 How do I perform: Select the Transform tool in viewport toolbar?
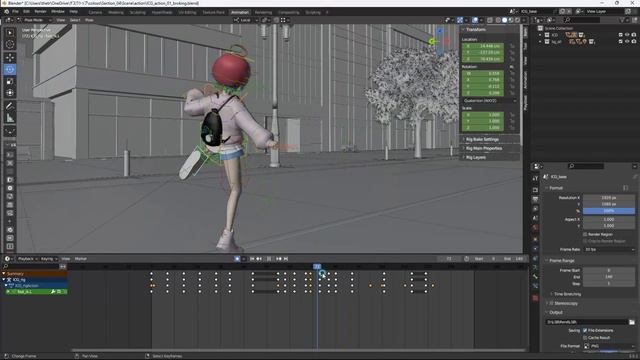pyautogui.click(x=10, y=93)
